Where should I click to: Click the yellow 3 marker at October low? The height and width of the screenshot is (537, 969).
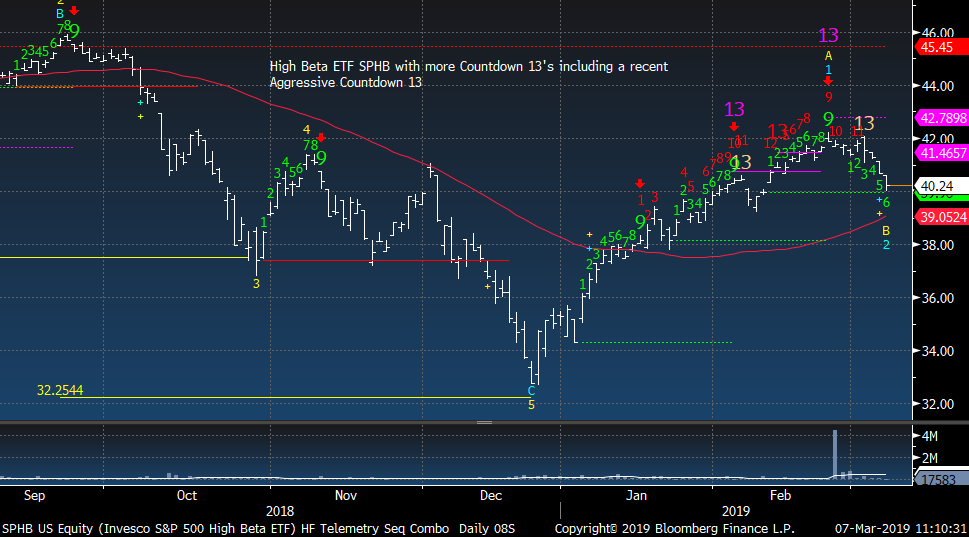coord(256,284)
